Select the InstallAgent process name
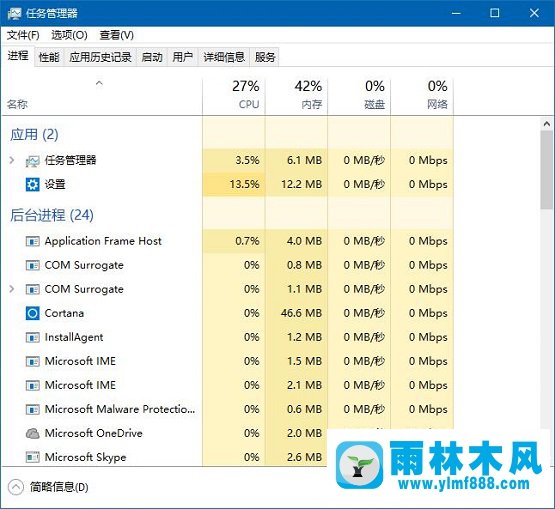555x509 pixels. [74, 337]
